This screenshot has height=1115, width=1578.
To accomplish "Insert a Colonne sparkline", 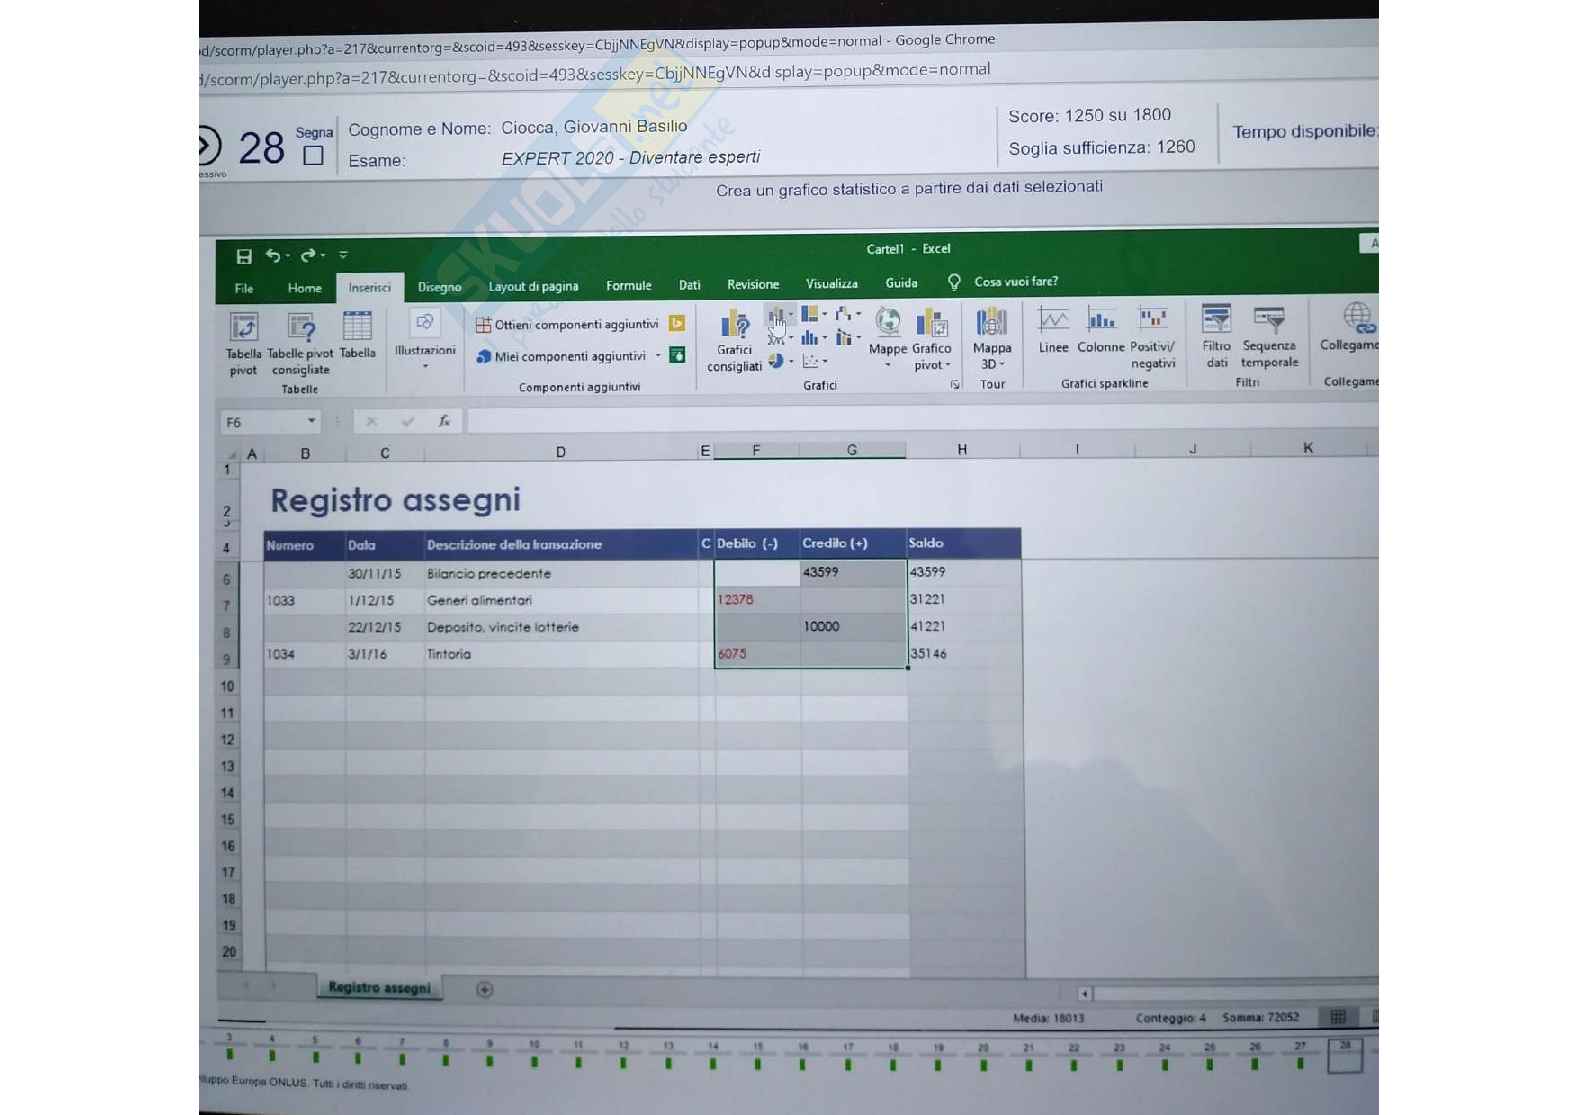I will click(1101, 321).
